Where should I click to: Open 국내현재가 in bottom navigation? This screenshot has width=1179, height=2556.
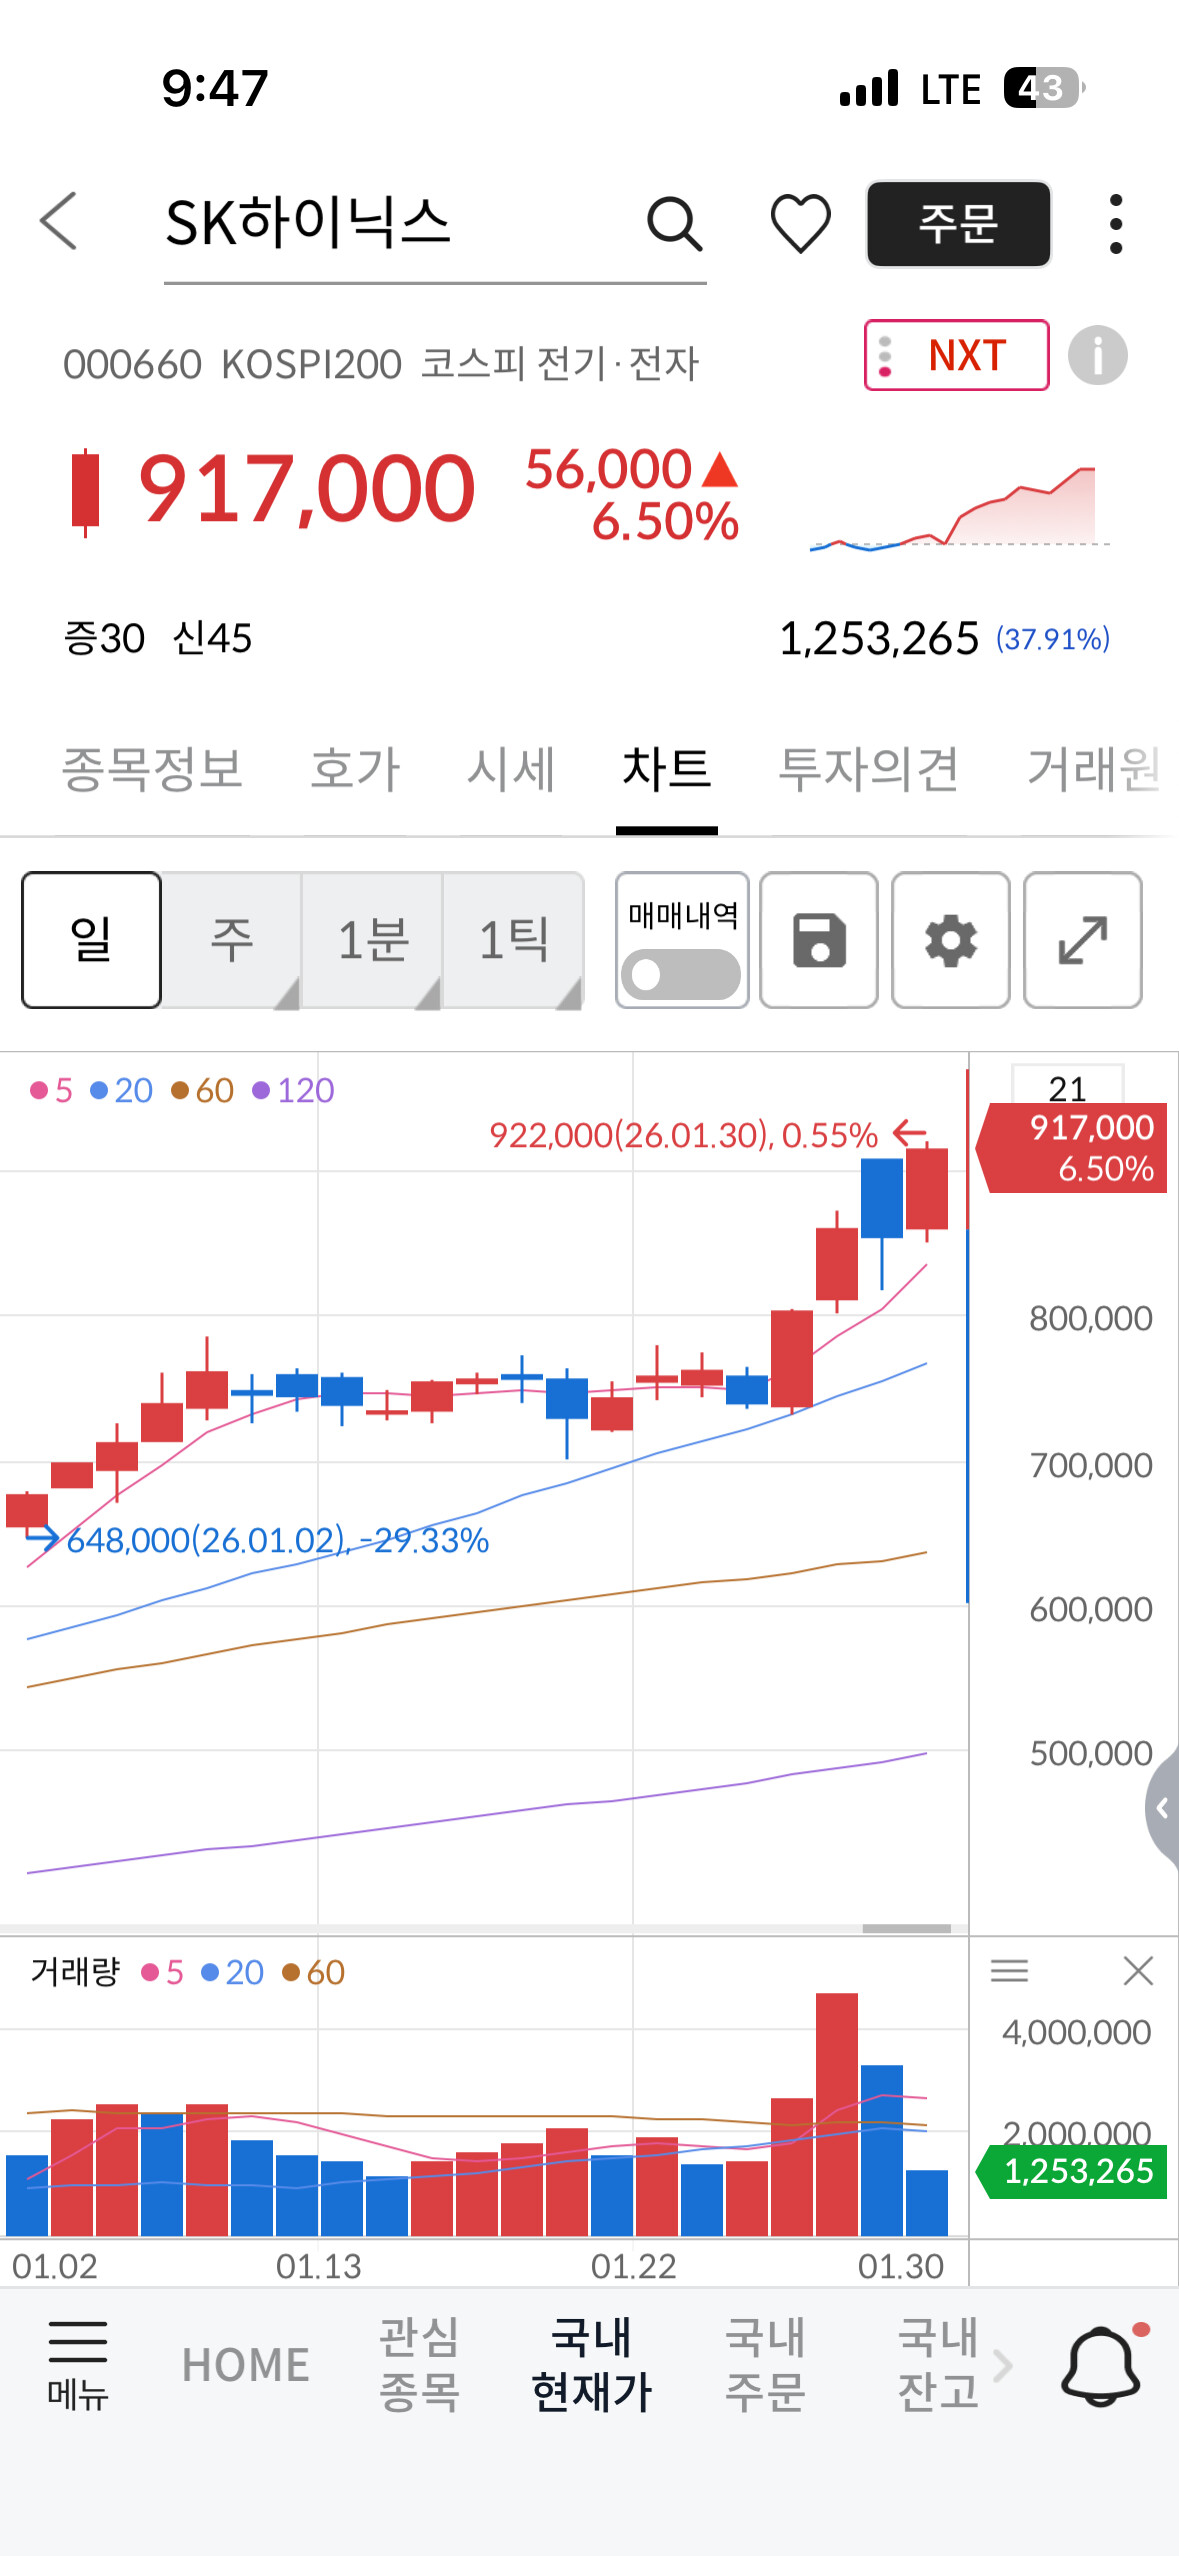pyautogui.click(x=592, y=2365)
